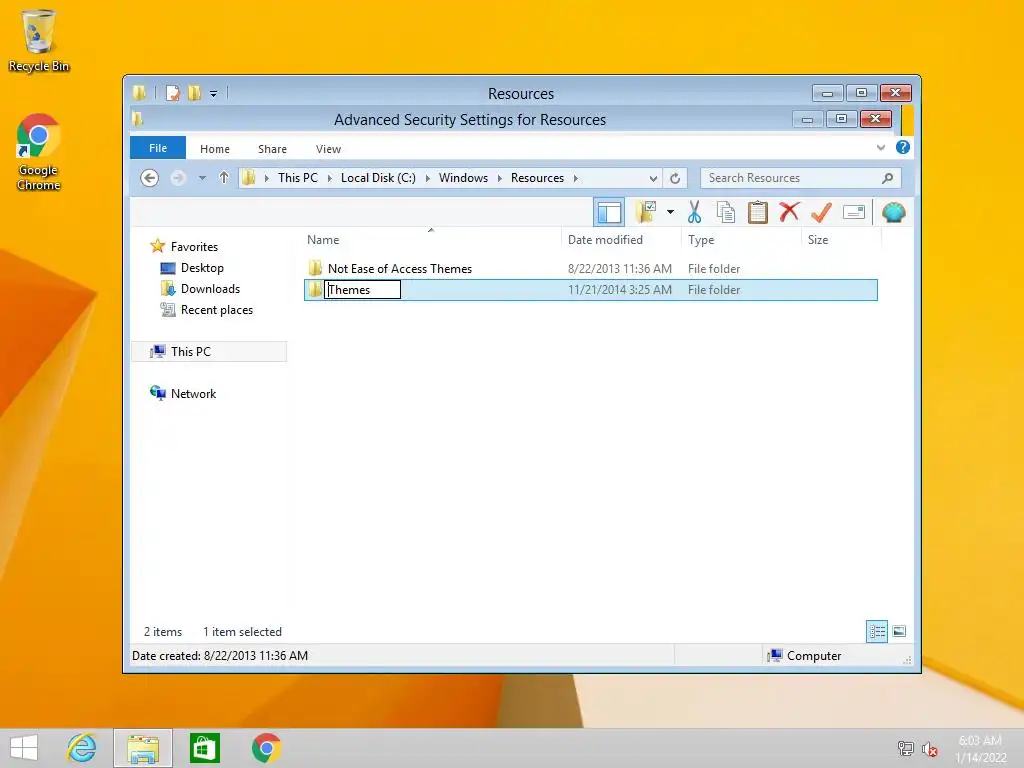Open the address bar history dropdown
Screen dimensions: 1024x768
click(652, 178)
